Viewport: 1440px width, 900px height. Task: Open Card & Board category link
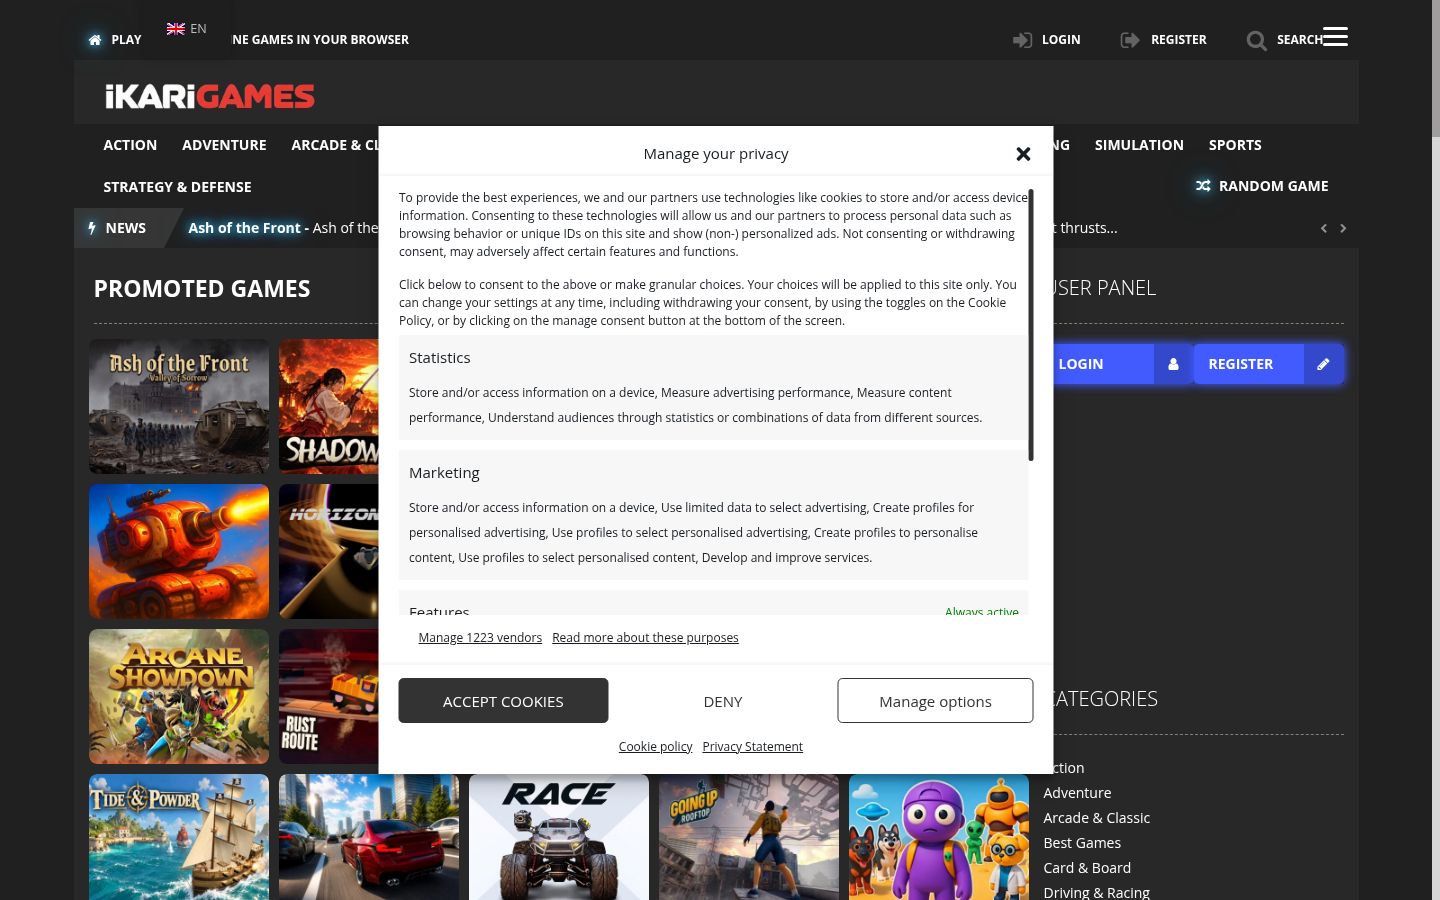(x=1087, y=868)
